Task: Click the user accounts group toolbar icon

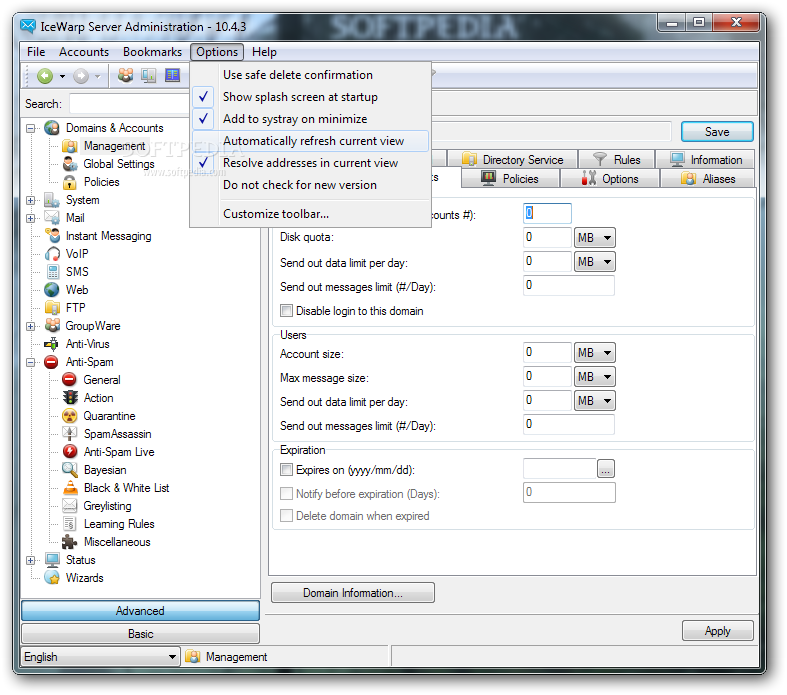Action: point(125,76)
